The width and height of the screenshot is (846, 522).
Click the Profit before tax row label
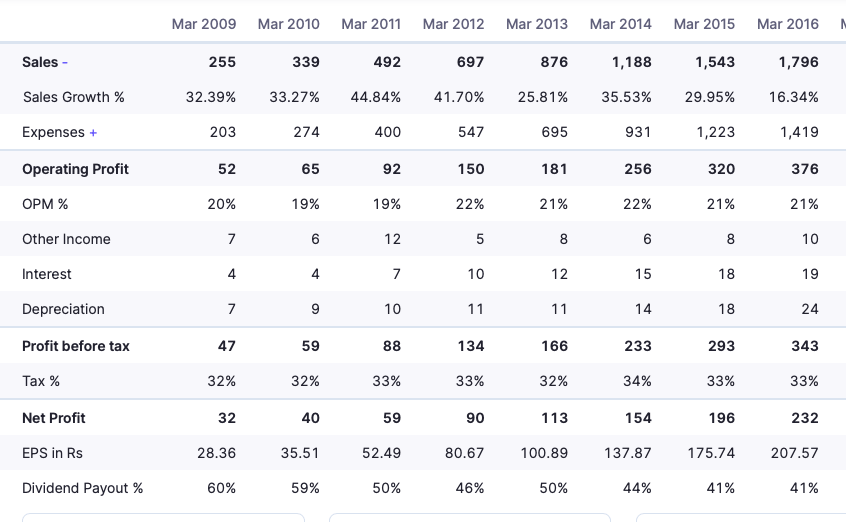[76, 346]
